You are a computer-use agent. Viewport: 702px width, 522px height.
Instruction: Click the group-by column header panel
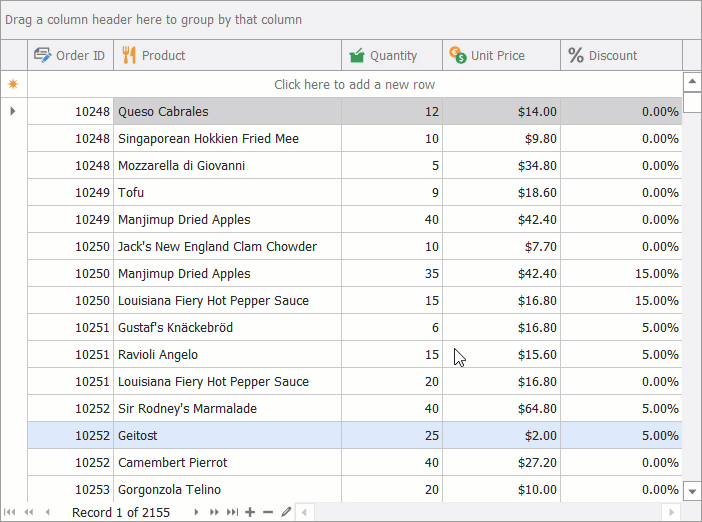(x=350, y=20)
